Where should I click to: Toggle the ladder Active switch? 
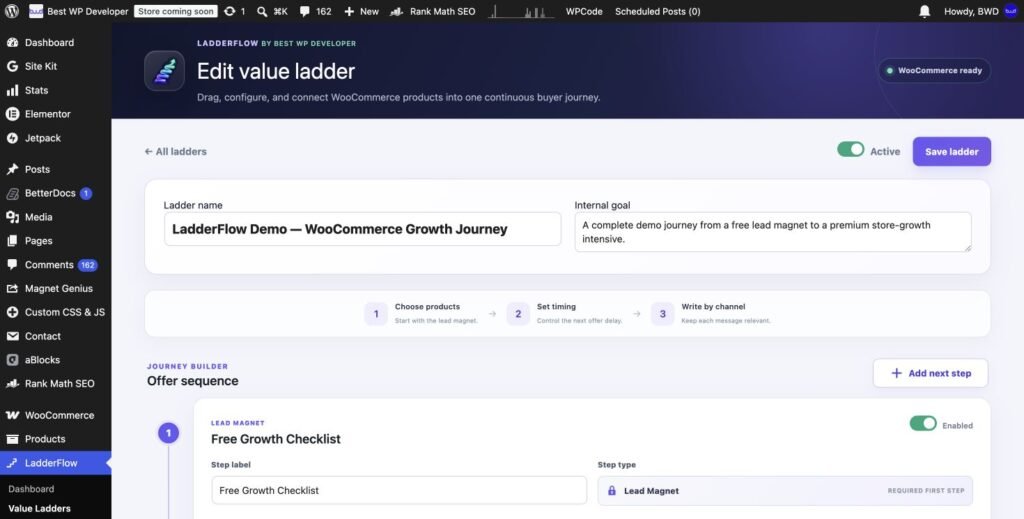[x=850, y=149]
